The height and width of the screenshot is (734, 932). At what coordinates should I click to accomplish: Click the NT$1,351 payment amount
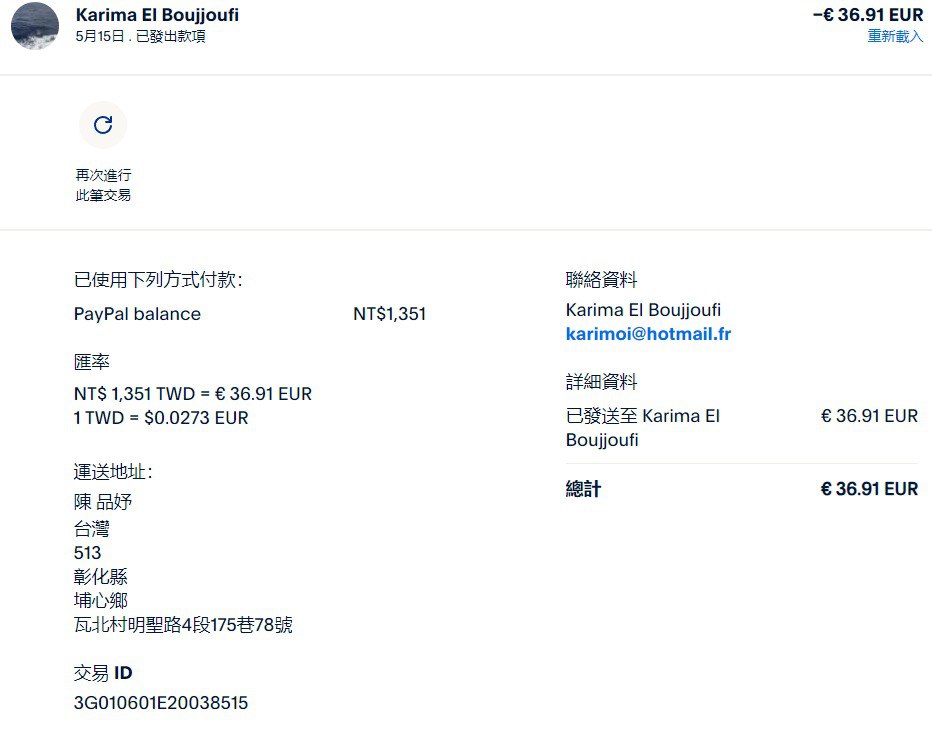tap(389, 314)
